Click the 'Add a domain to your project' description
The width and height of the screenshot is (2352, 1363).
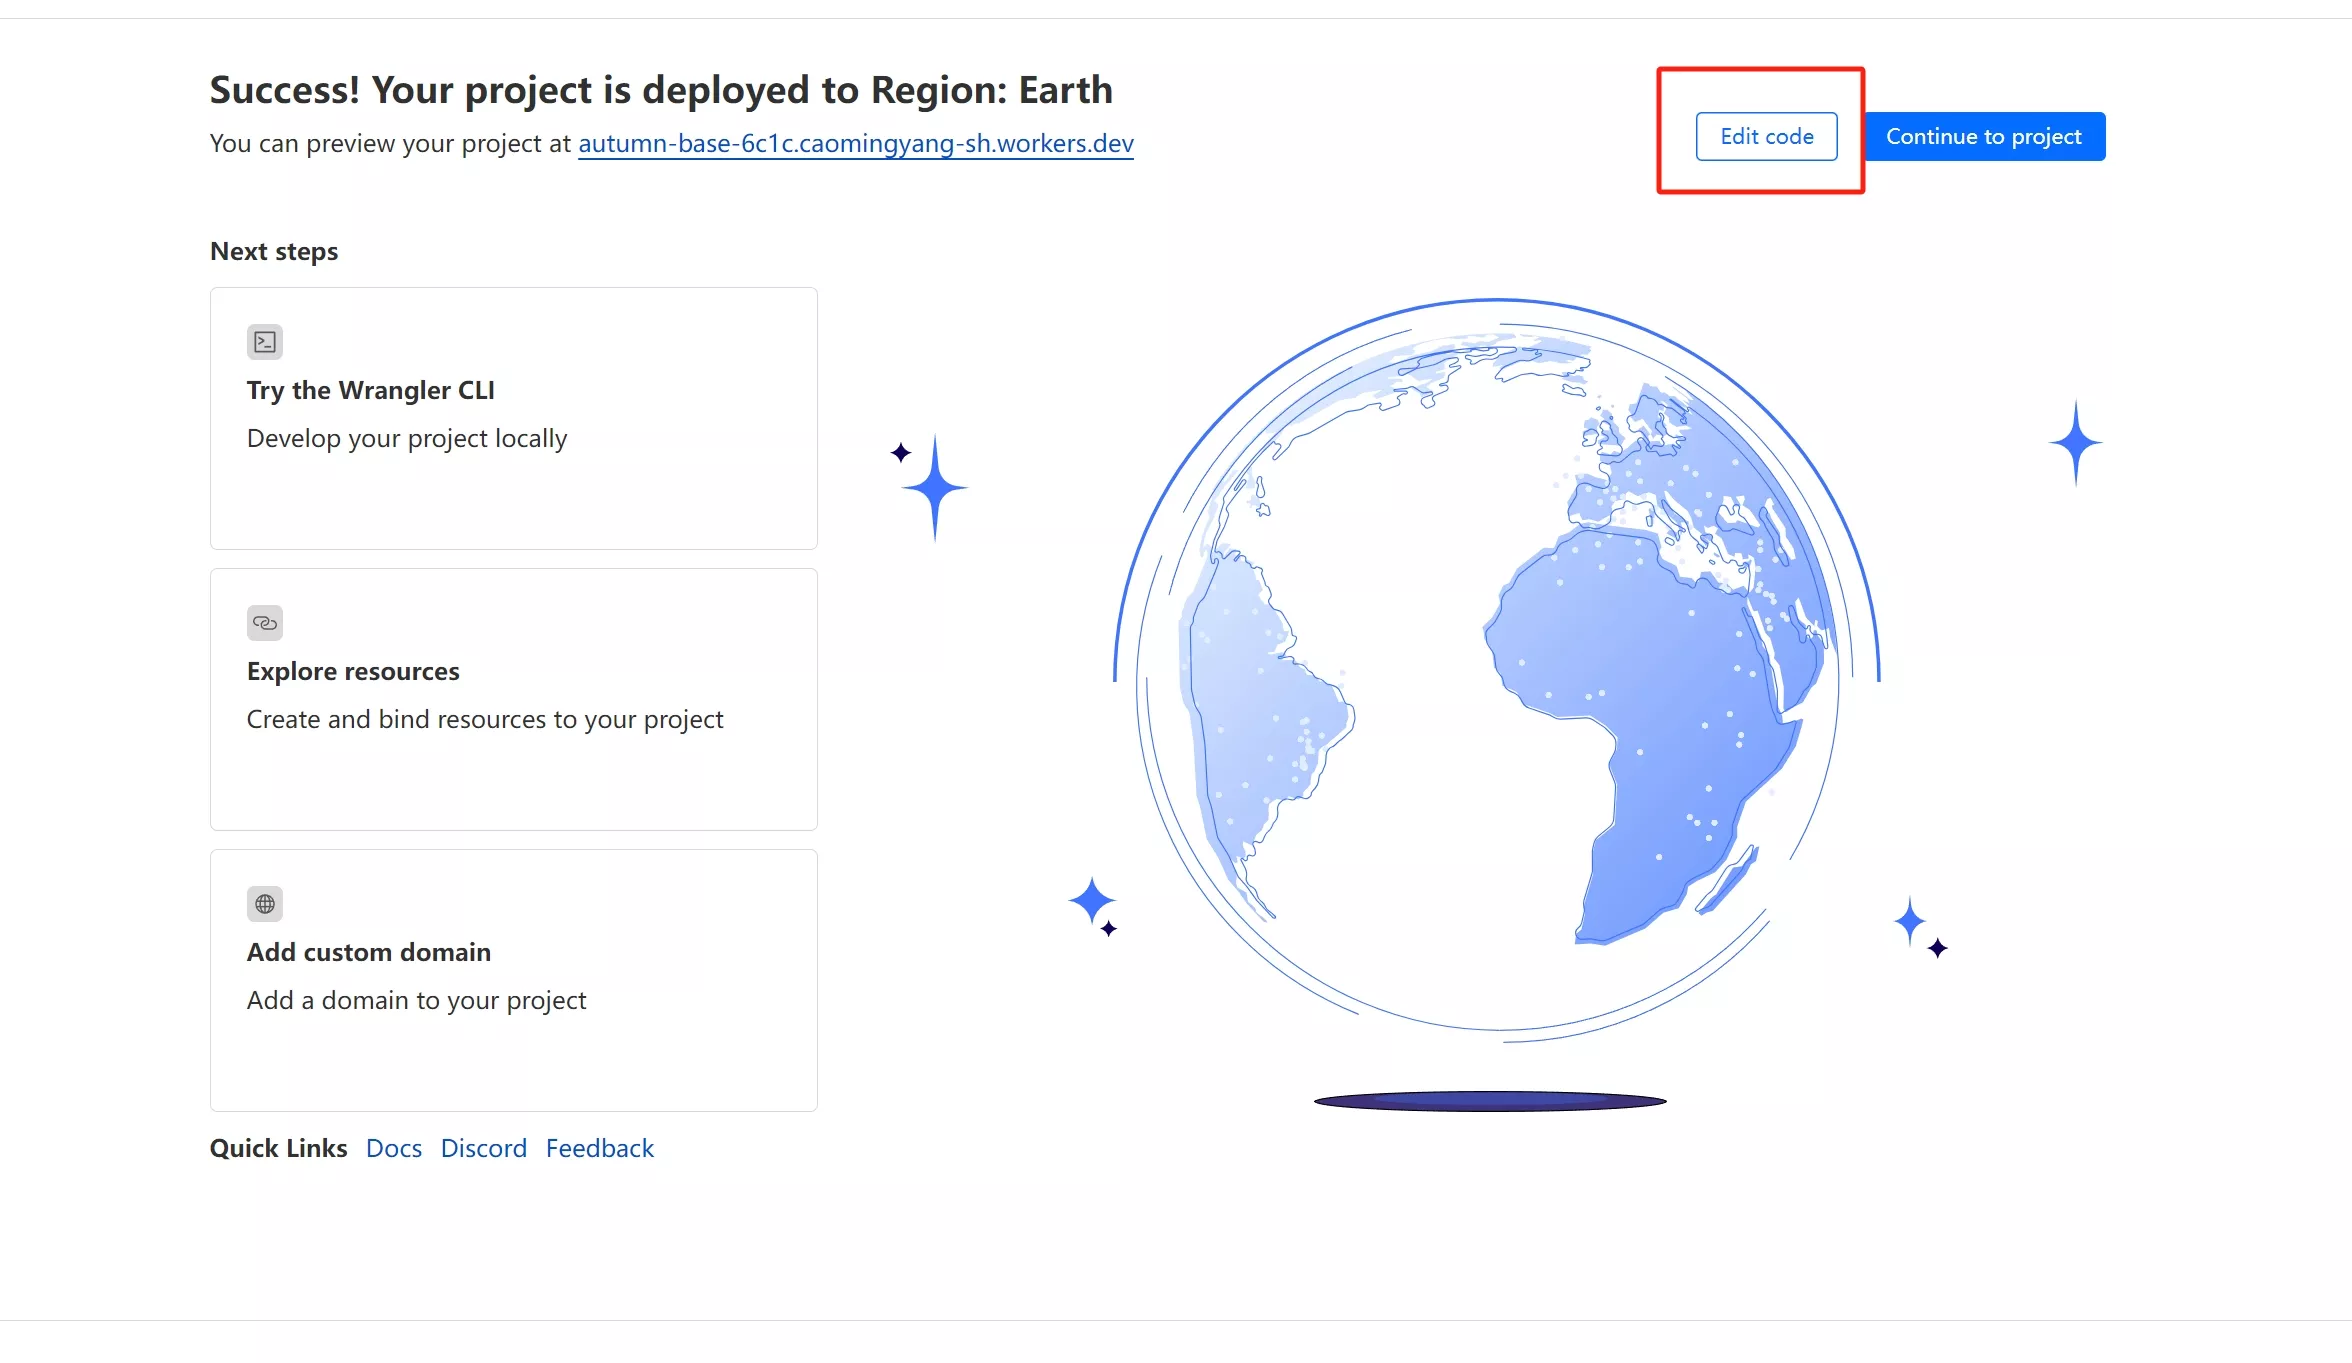pyautogui.click(x=417, y=1000)
